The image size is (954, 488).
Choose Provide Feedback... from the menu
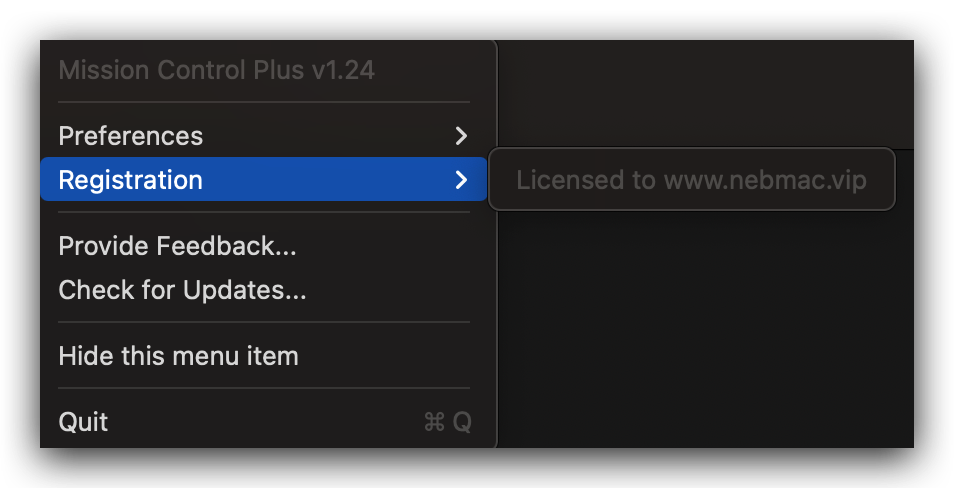click(177, 246)
